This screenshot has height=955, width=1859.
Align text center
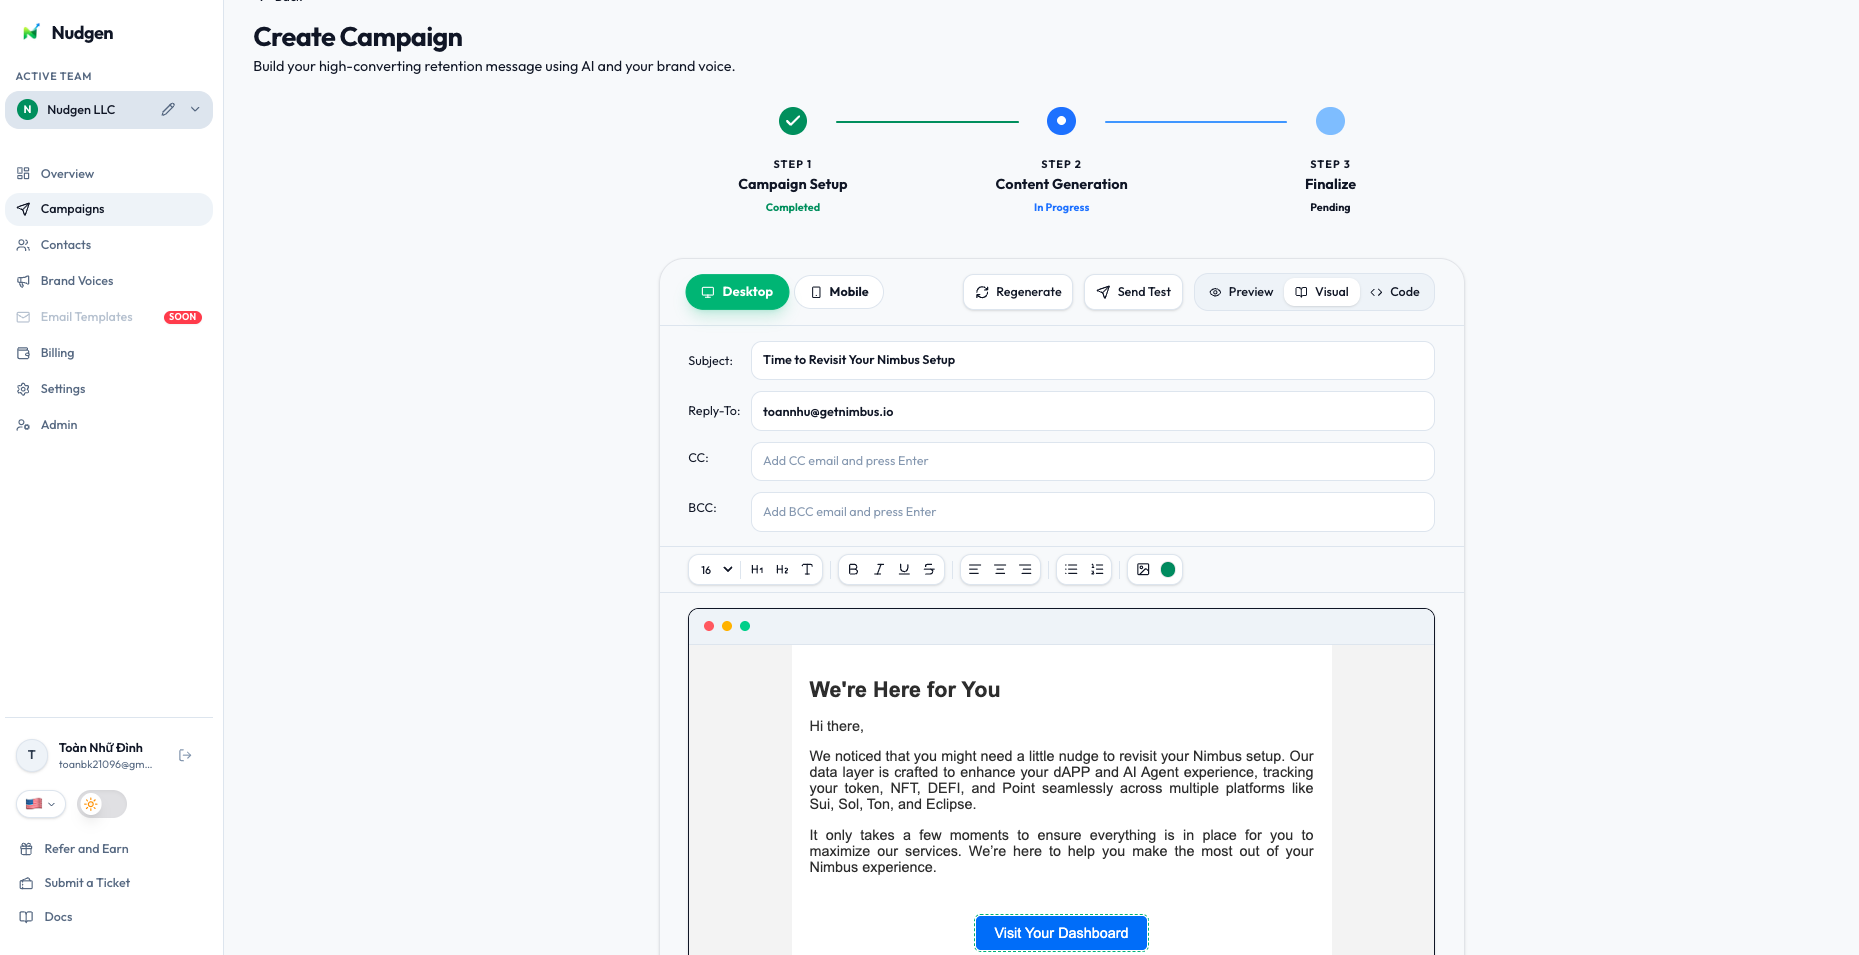point(1000,570)
